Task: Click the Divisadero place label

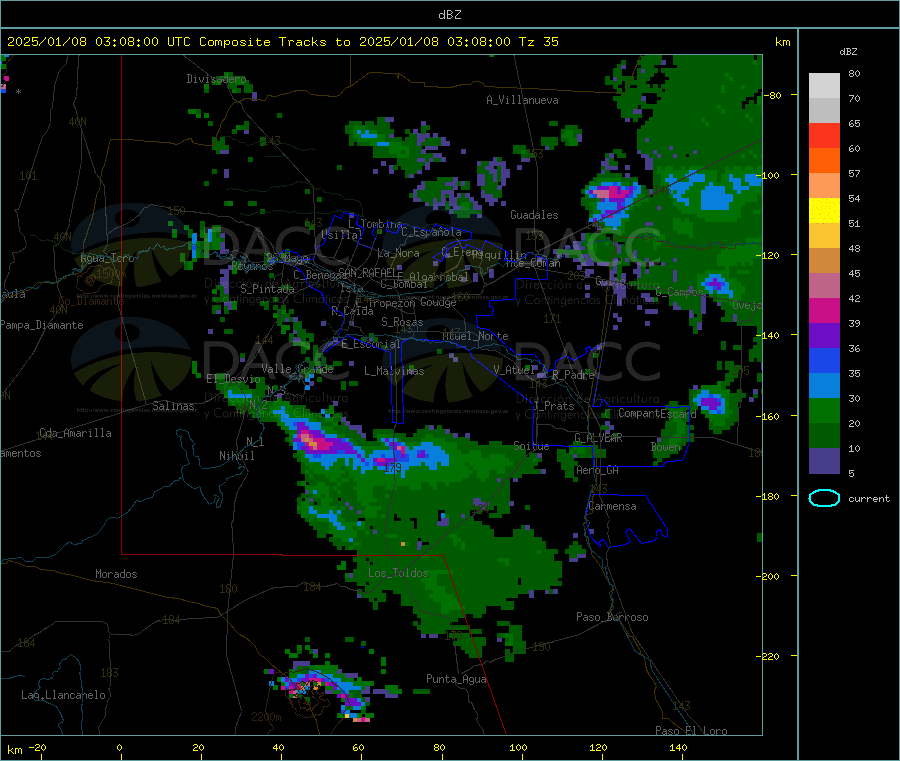Action: tap(216, 79)
